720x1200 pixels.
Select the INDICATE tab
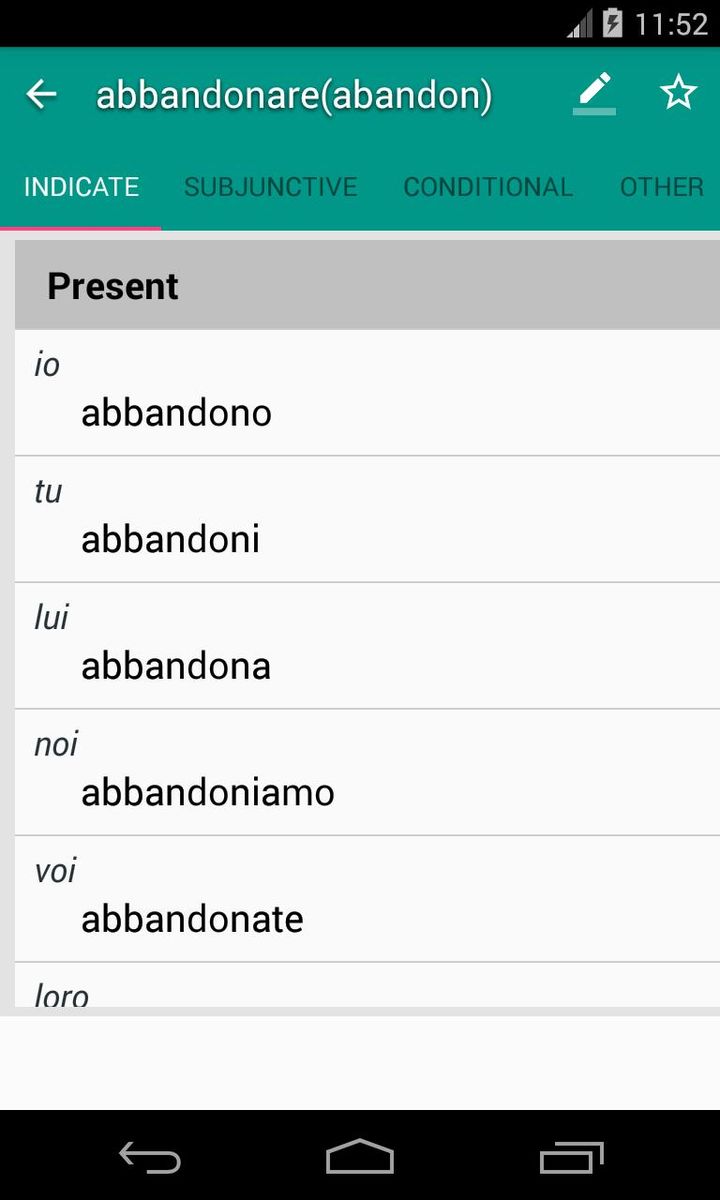(x=81, y=187)
